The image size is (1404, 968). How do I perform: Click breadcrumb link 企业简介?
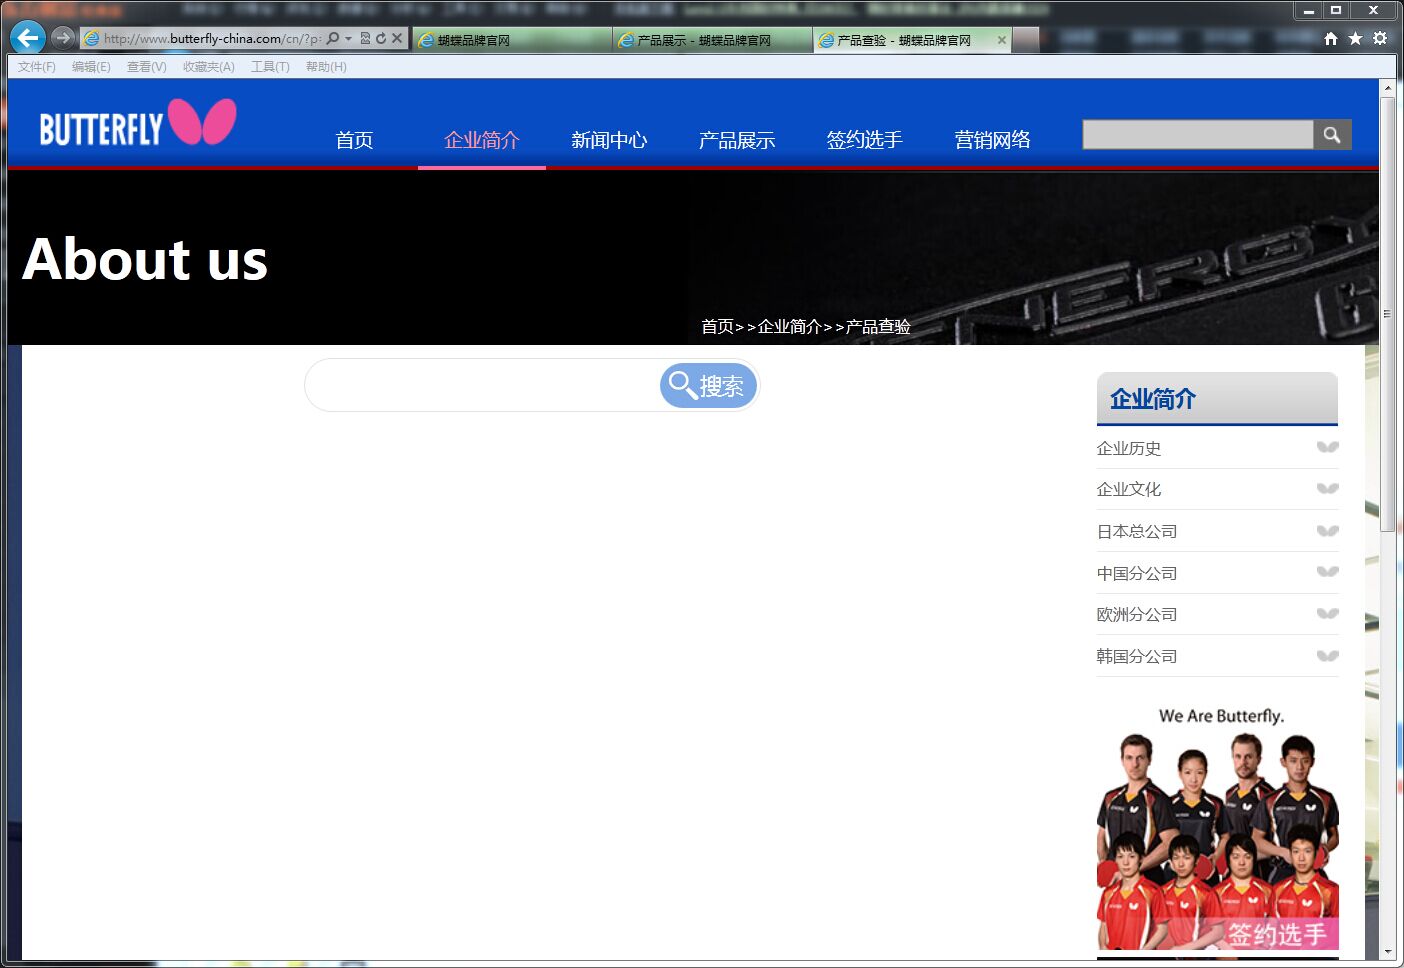pyautogui.click(x=790, y=326)
